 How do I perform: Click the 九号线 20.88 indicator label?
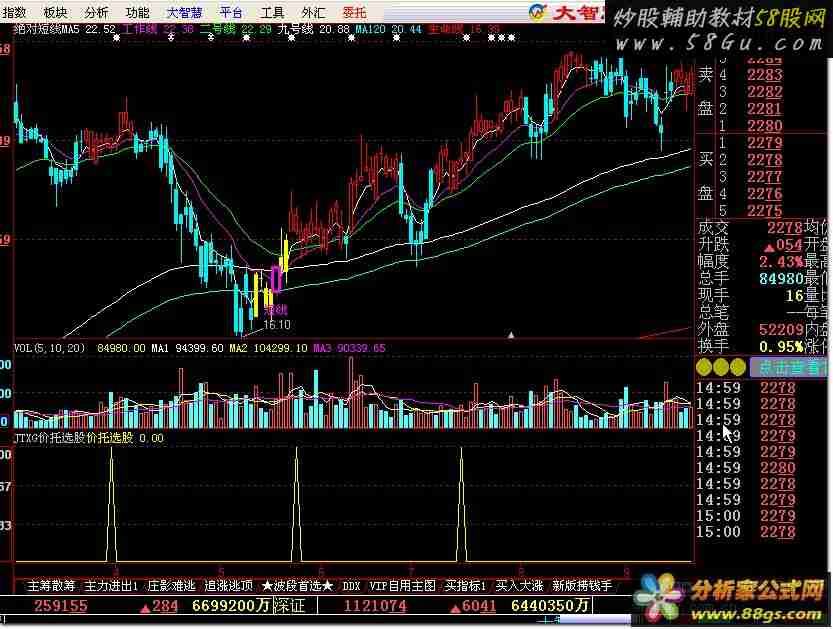click(313, 29)
